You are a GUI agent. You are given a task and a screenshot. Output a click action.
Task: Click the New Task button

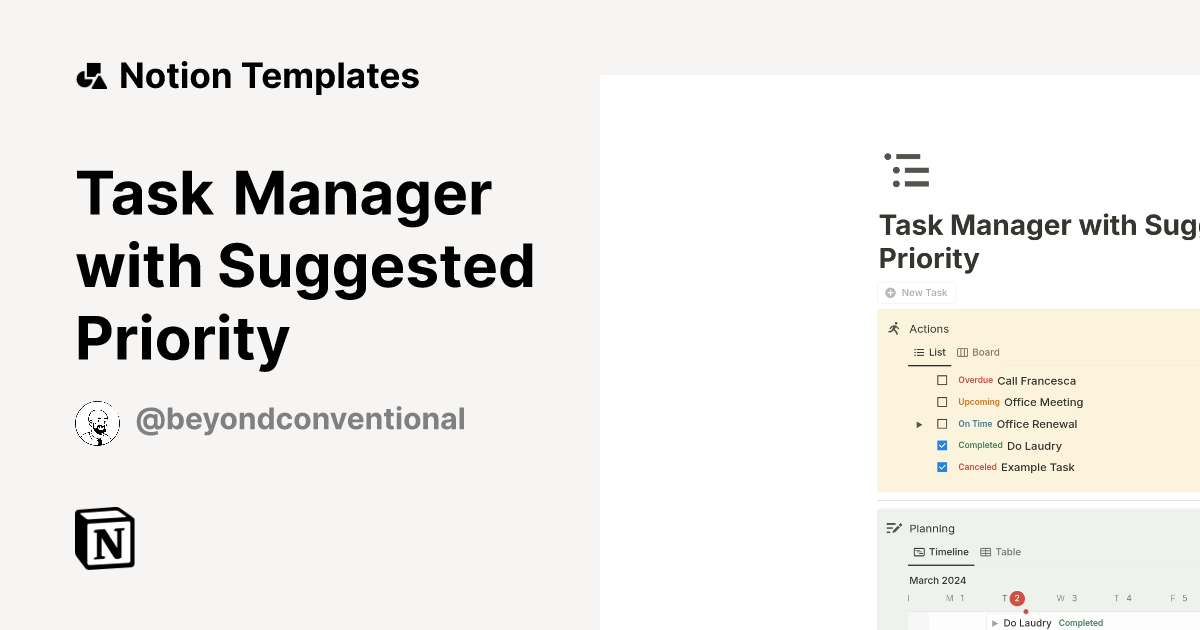tap(916, 292)
